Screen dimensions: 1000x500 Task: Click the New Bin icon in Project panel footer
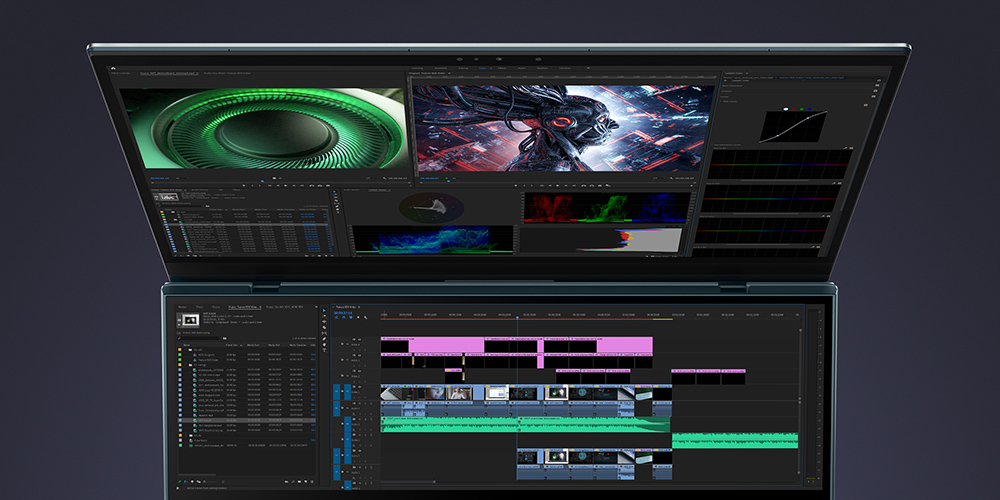click(300, 482)
